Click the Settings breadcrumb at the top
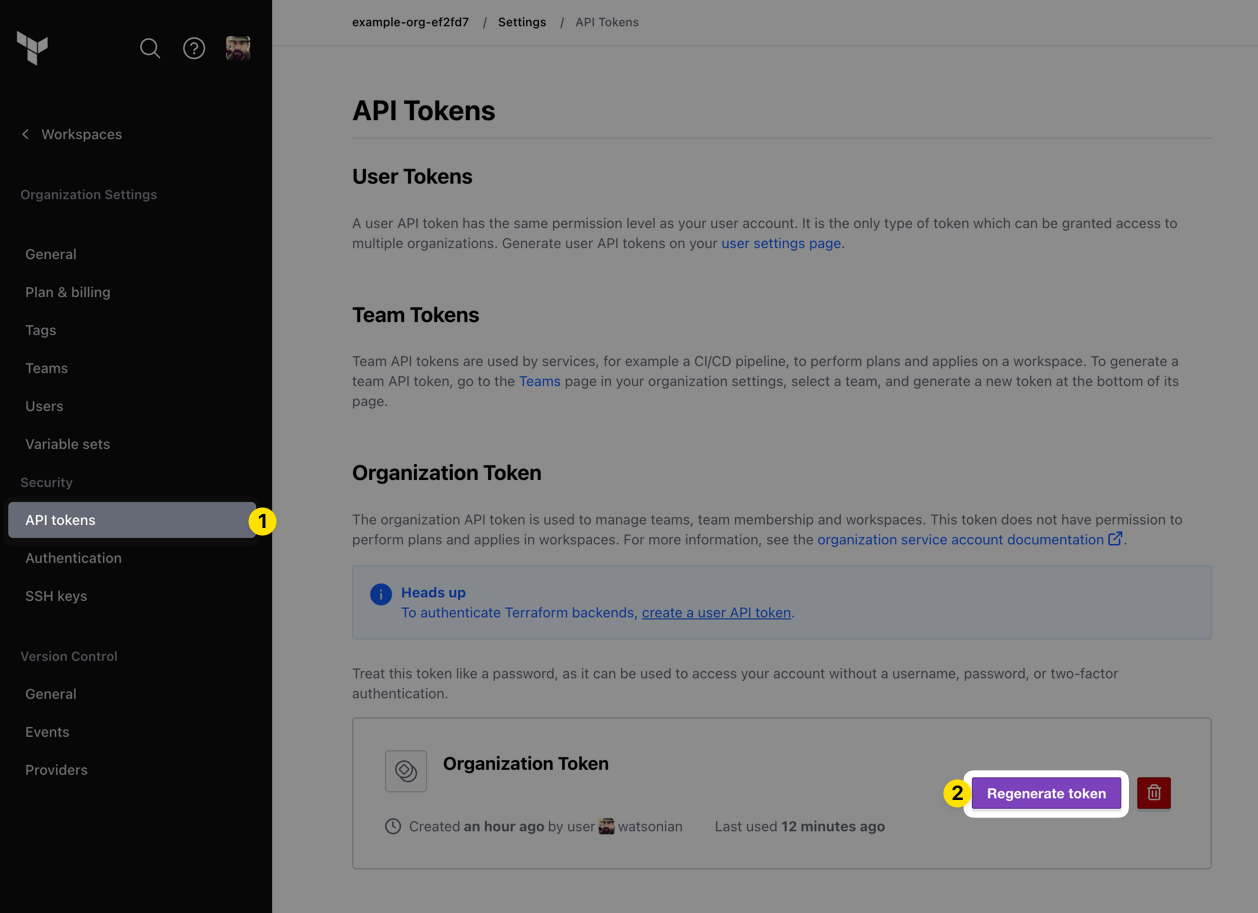Image resolution: width=1258 pixels, height=913 pixels. 521,21
